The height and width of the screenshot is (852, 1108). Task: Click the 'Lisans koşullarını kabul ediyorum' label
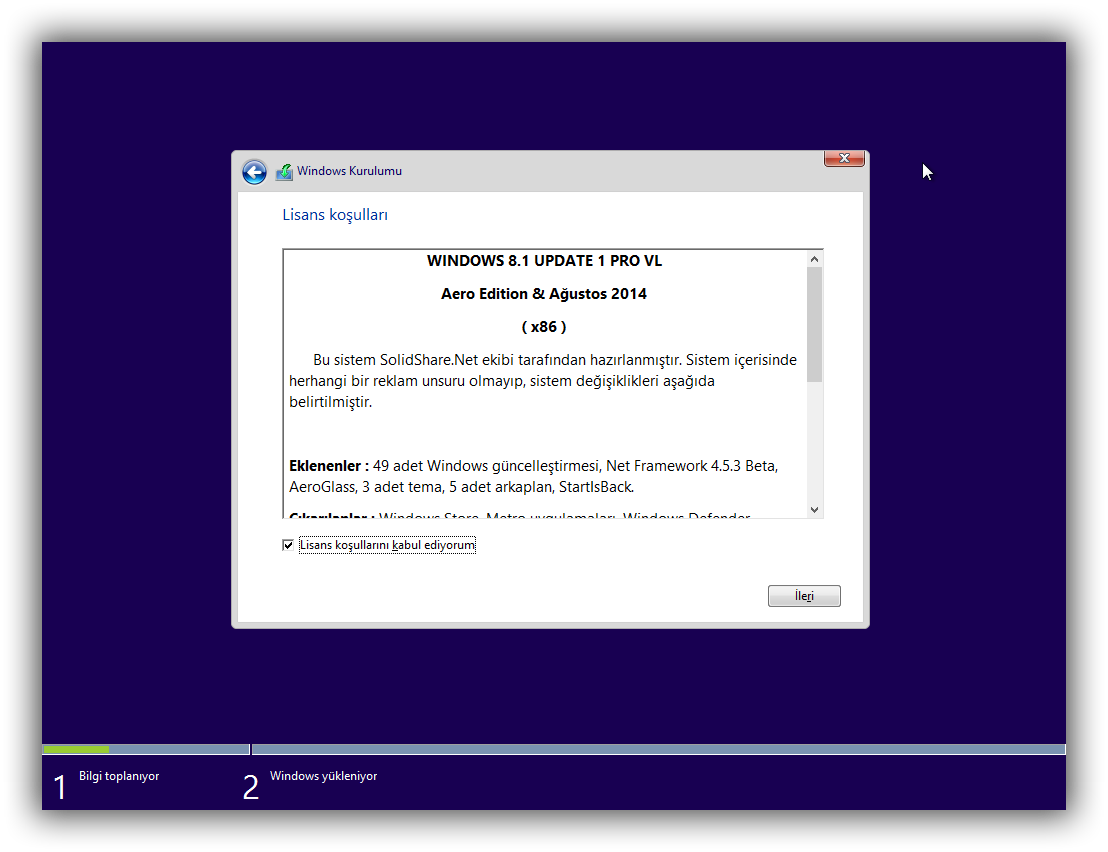click(387, 545)
